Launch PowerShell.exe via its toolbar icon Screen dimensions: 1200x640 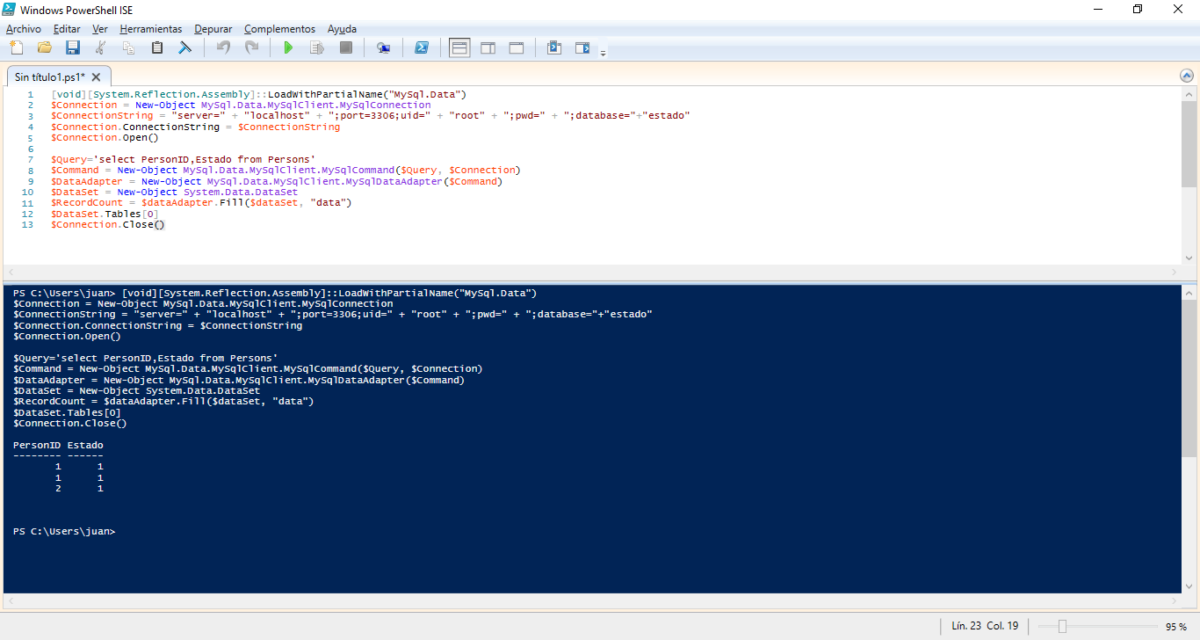(422, 47)
